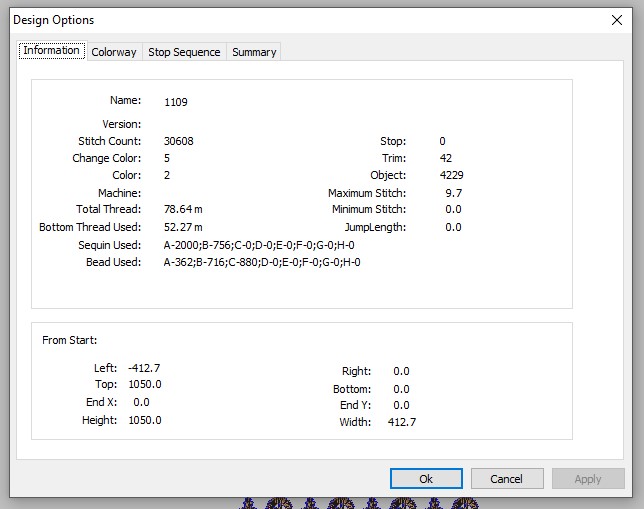Click the Trim value 42

coord(446,158)
